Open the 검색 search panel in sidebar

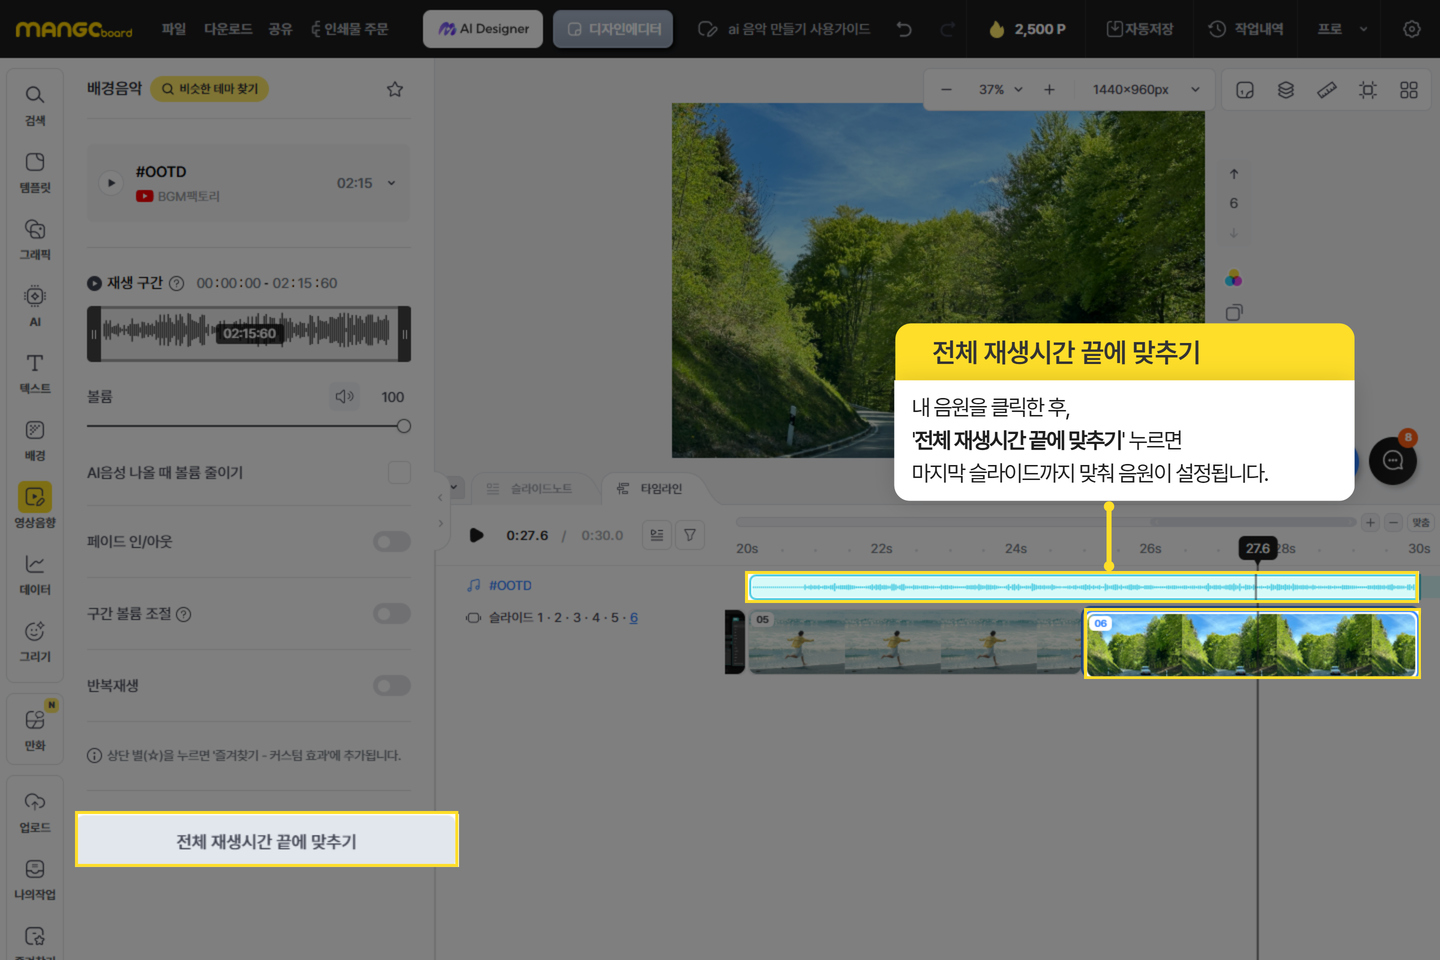point(35,105)
